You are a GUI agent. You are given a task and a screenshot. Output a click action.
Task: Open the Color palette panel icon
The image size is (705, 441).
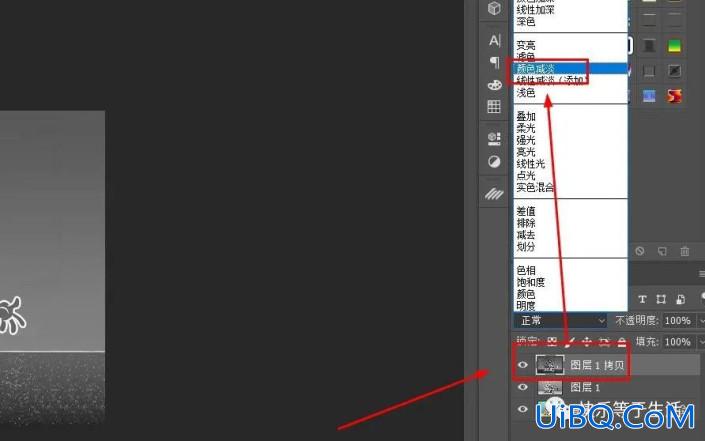(x=494, y=85)
